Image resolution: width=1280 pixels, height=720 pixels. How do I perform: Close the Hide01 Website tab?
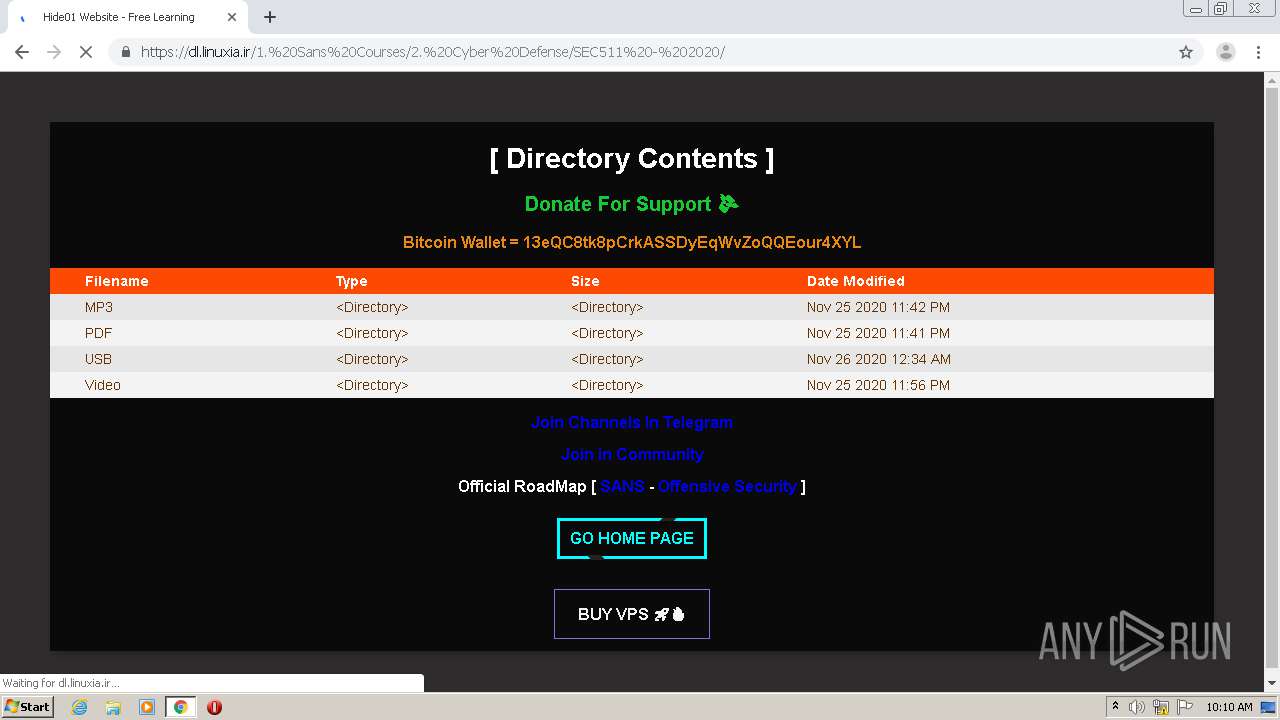[232, 17]
